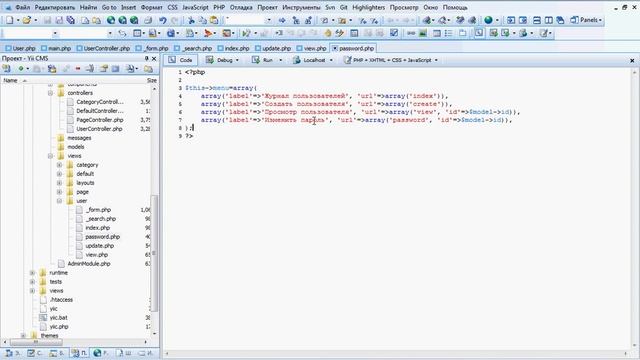Select .htaccess file in project tree
The height and width of the screenshot is (360, 640).
pos(61,300)
